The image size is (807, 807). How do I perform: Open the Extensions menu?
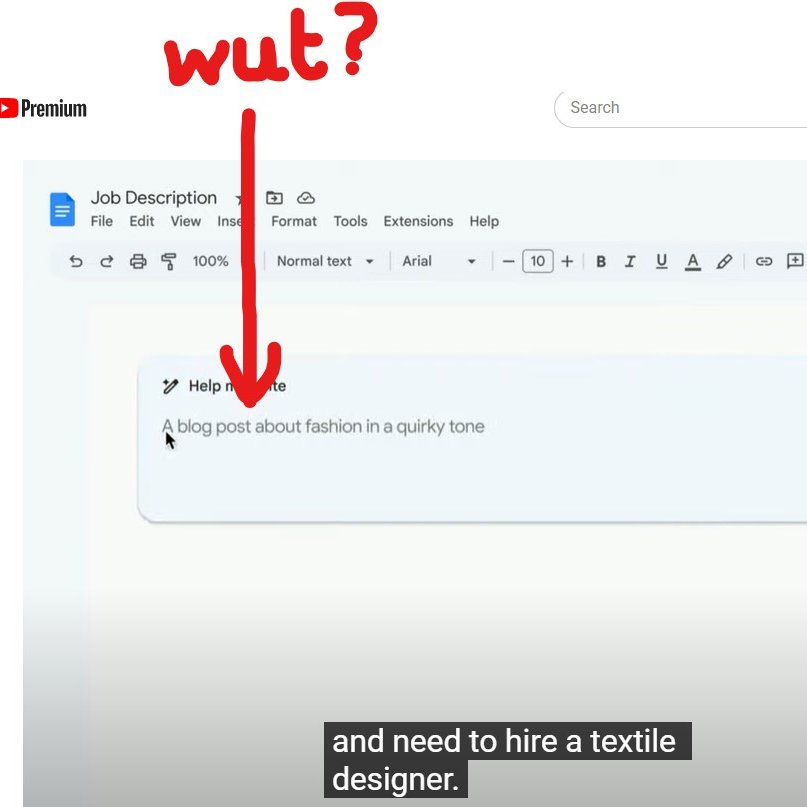coord(418,221)
